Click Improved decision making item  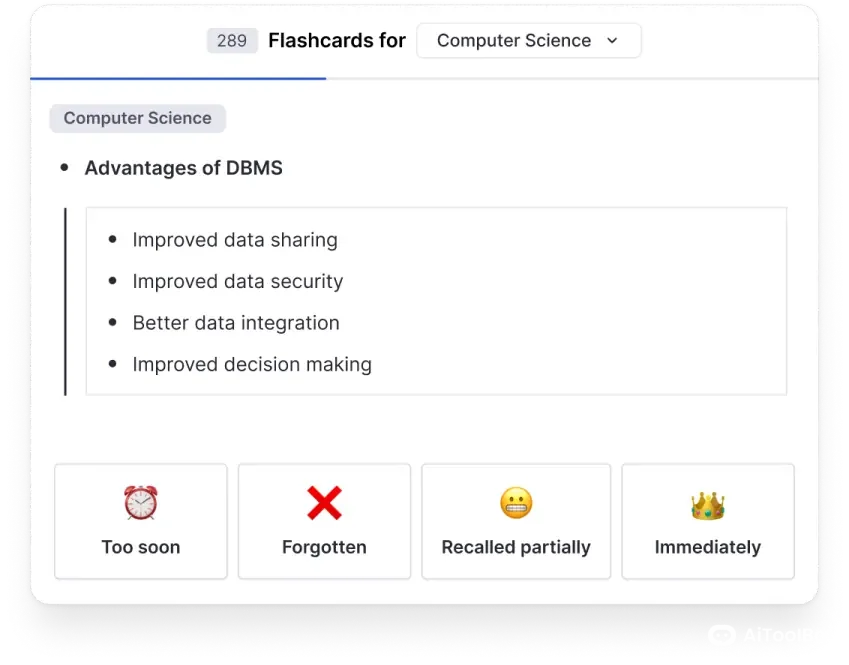point(252,365)
